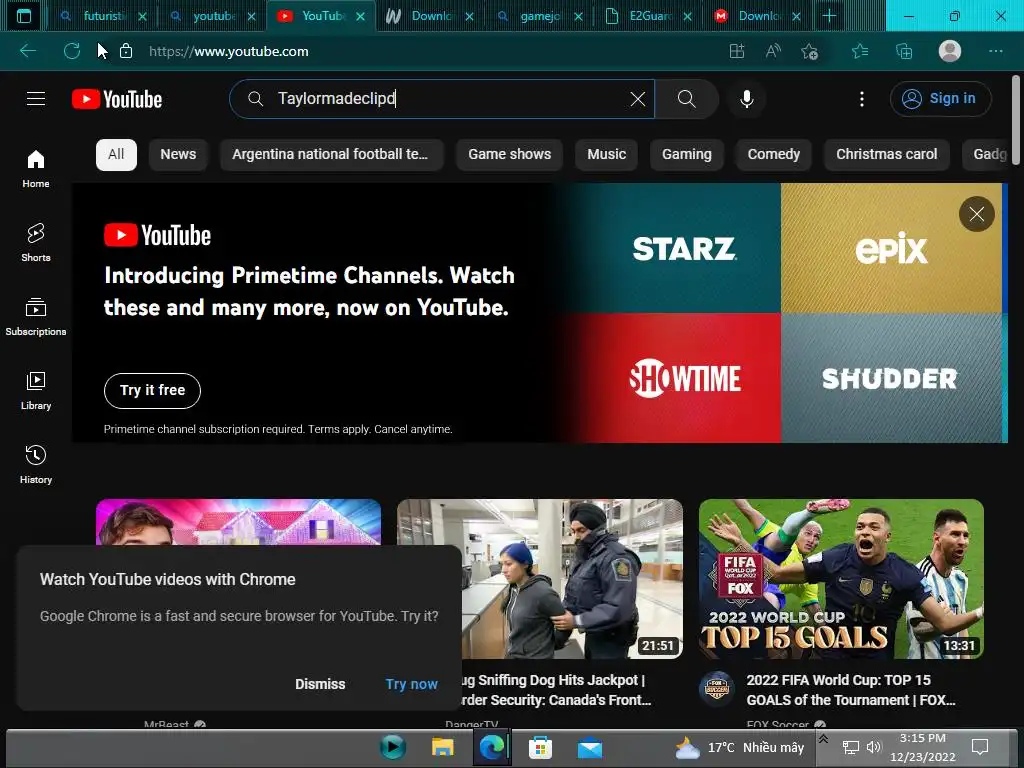The image size is (1024, 768).
Task: Close the Primetime Channels banner
Action: click(x=976, y=214)
